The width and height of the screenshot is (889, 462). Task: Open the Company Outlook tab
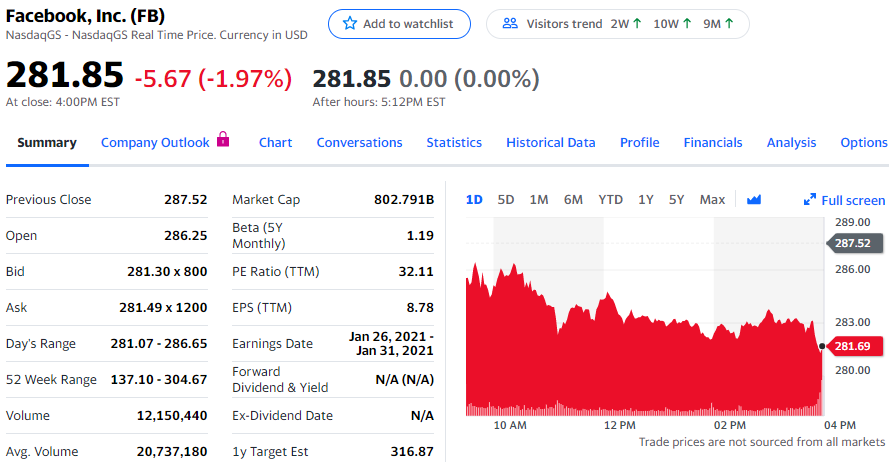[x=155, y=142]
